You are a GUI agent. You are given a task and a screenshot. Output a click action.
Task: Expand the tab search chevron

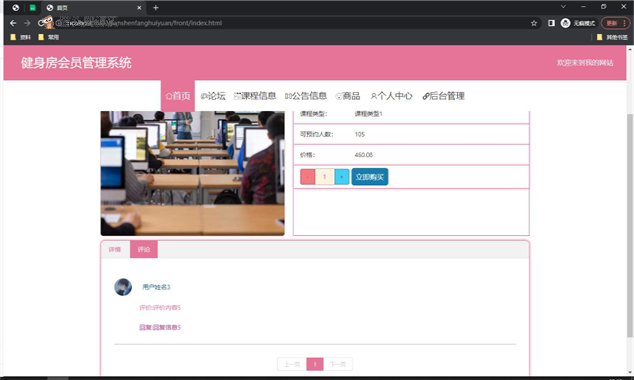(x=563, y=6)
